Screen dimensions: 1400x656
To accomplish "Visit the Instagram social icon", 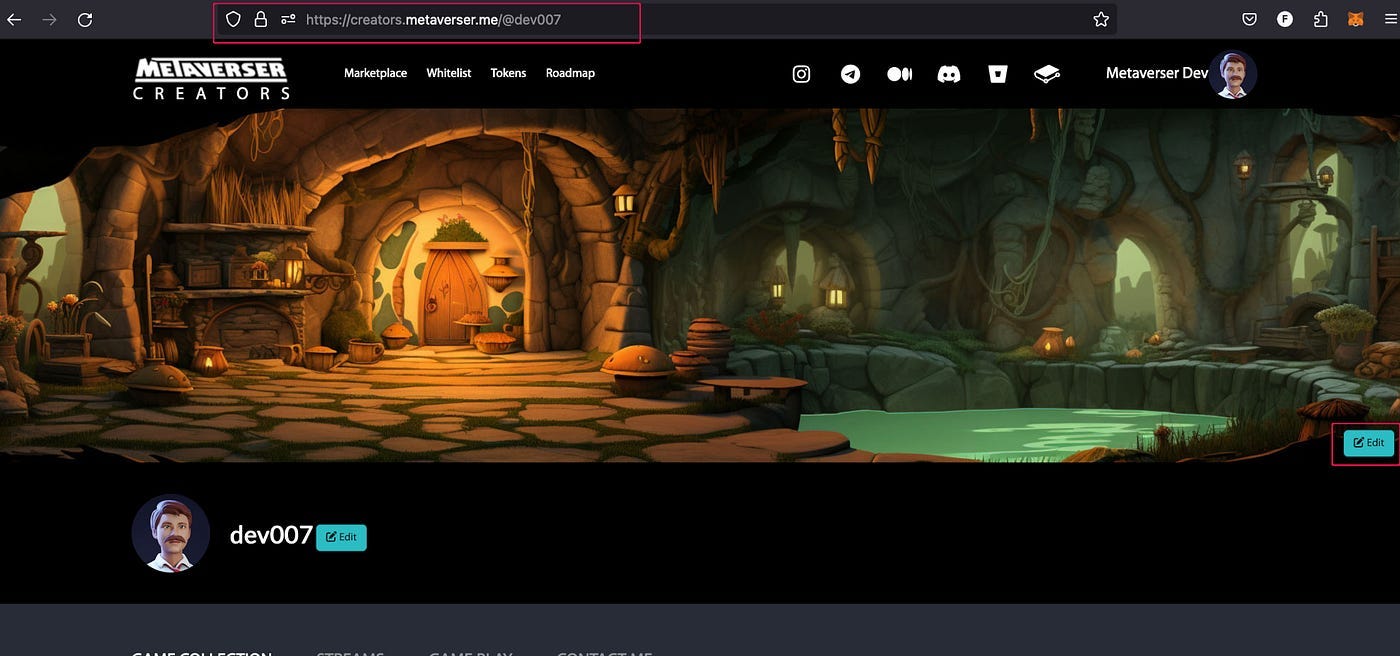I will (x=801, y=74).
